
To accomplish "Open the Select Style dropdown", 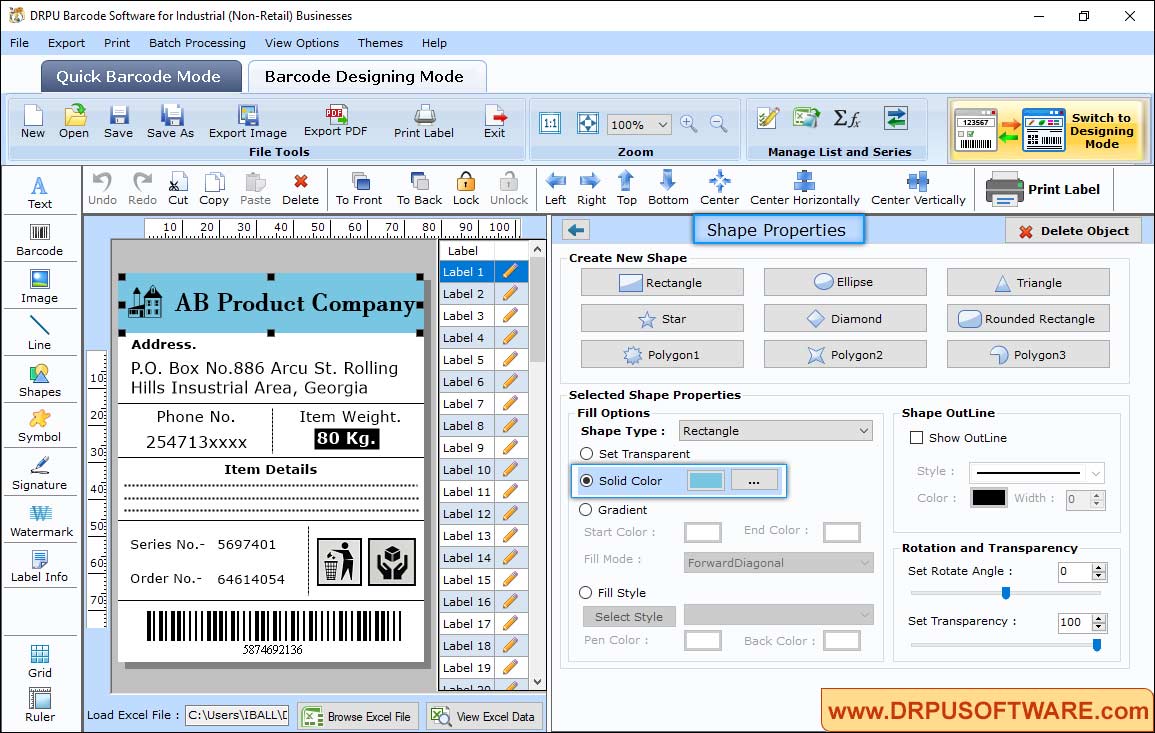I will (x=779, y=615).
